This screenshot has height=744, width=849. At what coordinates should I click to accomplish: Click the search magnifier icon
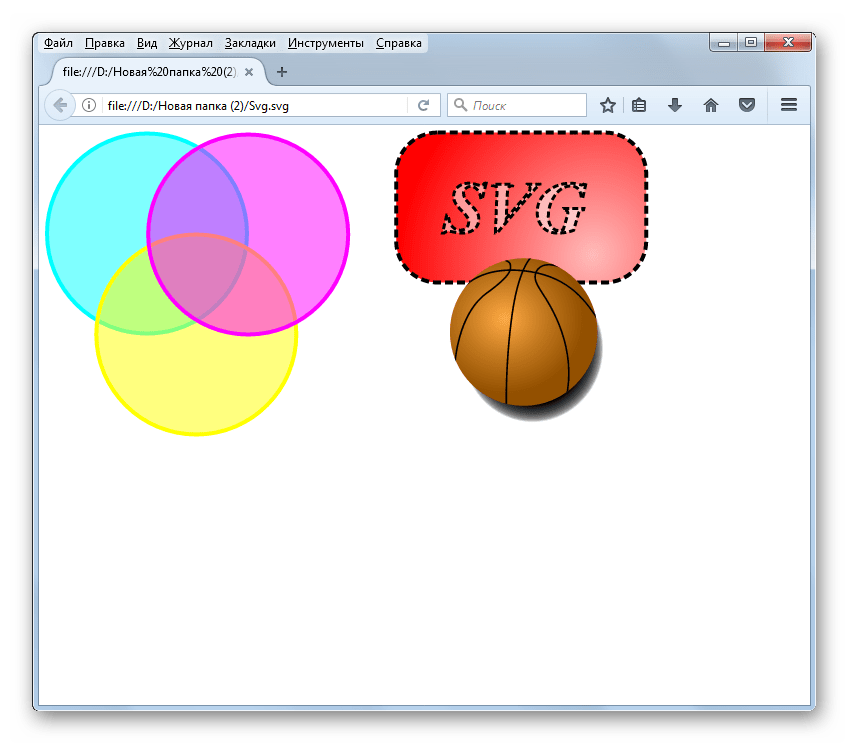pos(461,105)
